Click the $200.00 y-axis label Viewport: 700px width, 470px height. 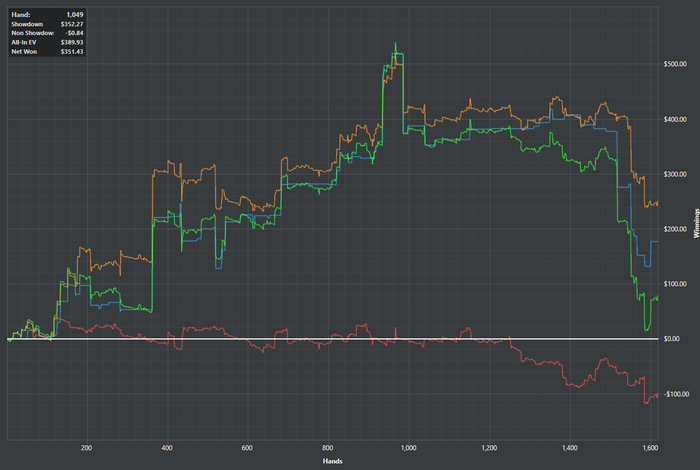point(675,229)
